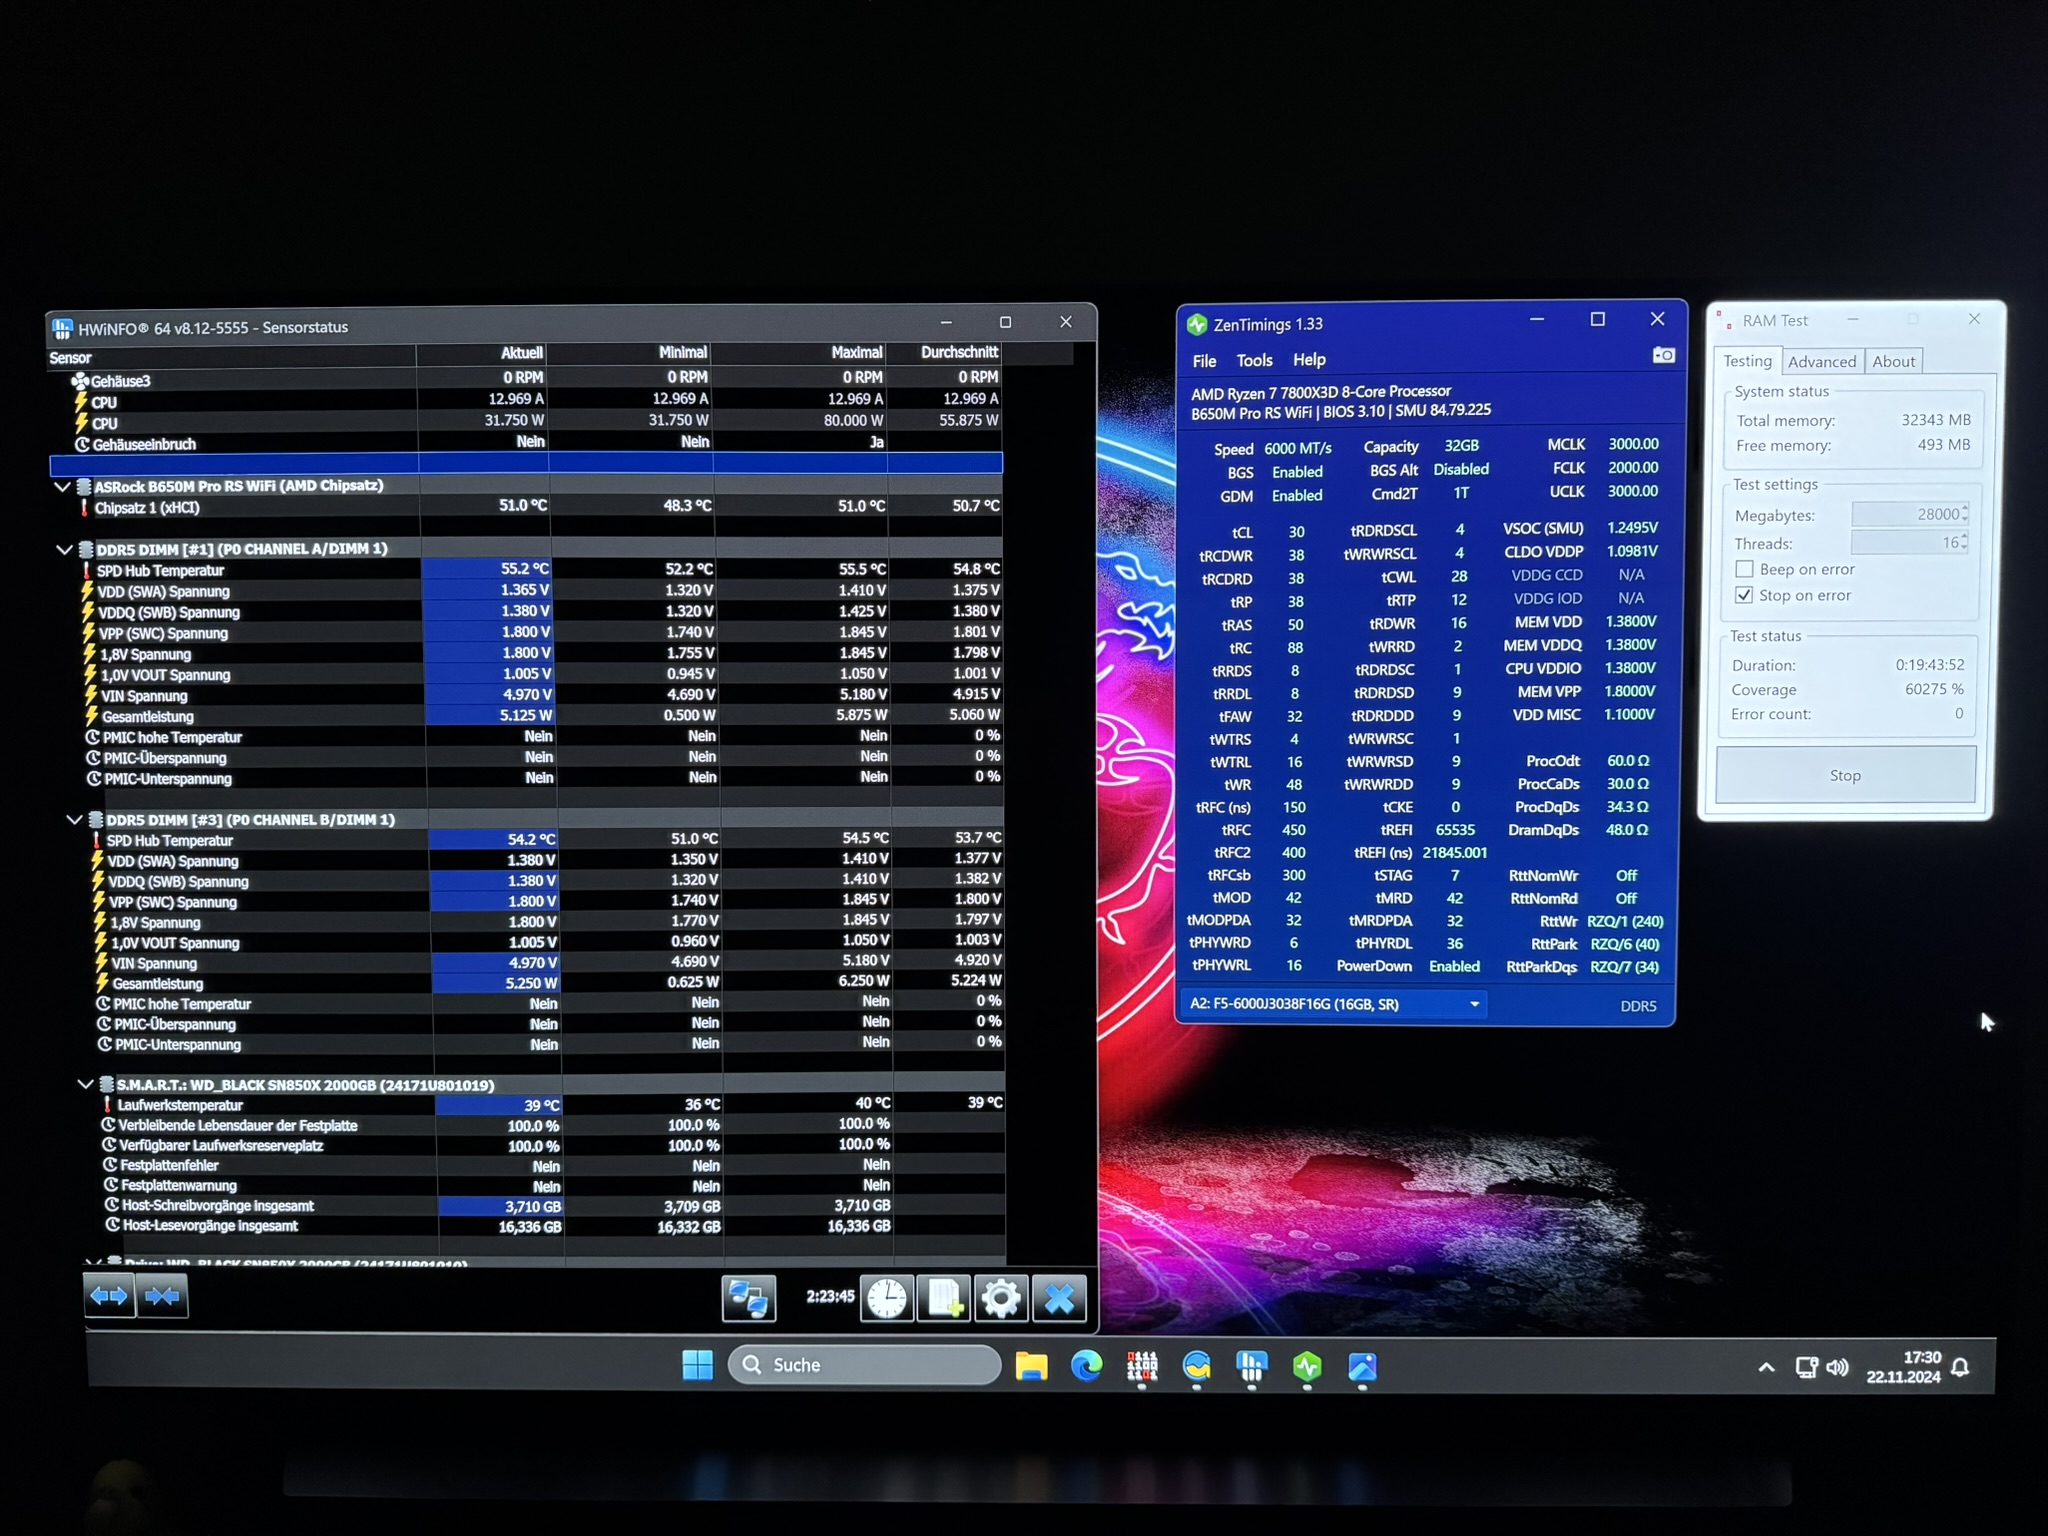
Task: Click the taskbar Suche search field
Action: point(866,1365)
